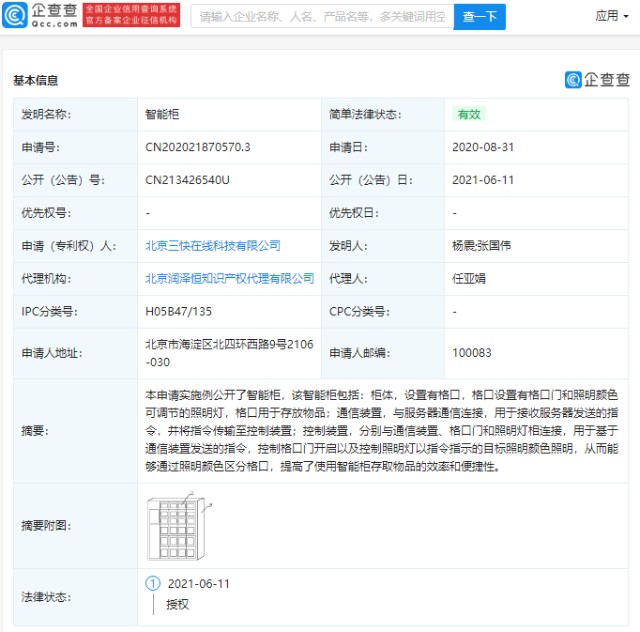The width and height of the screenshot is (640, 632).
Task: Select publication number CN213426540U
Action: (x=187, y=180)
